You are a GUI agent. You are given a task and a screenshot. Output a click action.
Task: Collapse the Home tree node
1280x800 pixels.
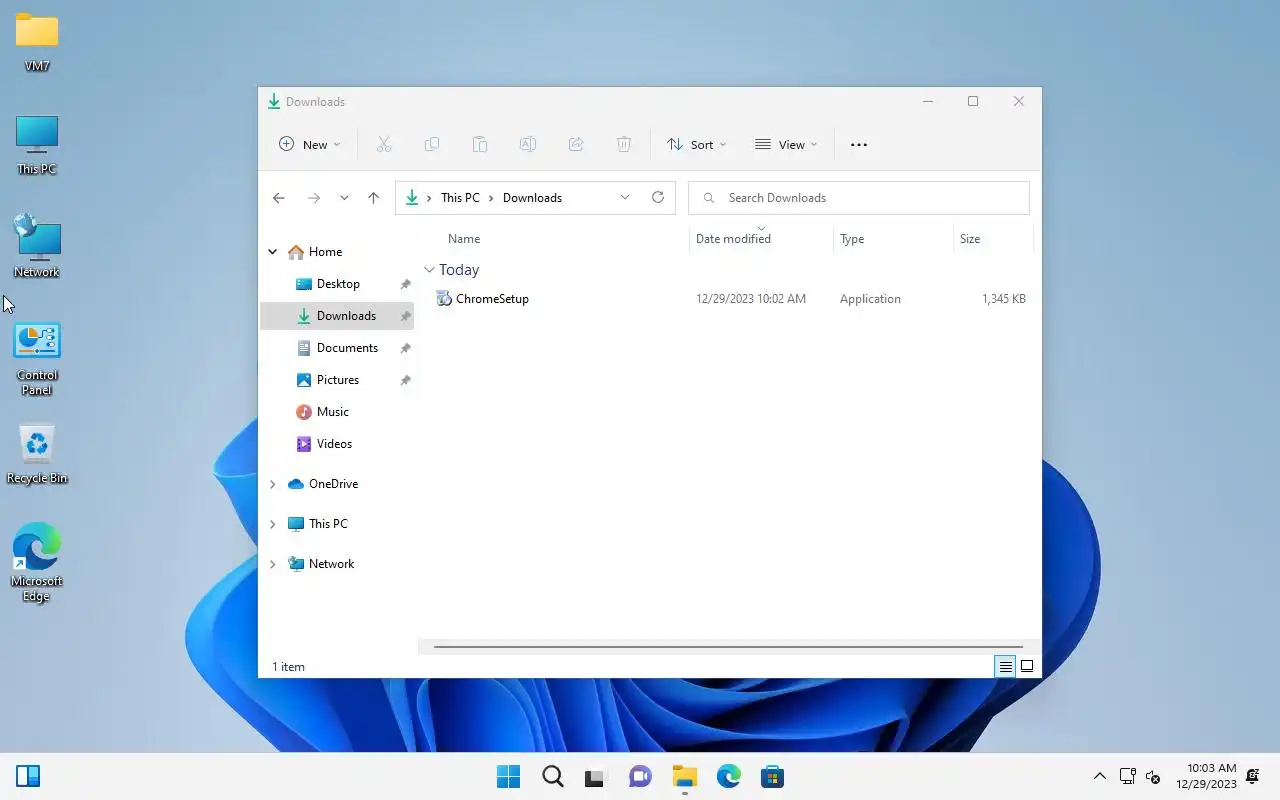[x=272, y=252]
